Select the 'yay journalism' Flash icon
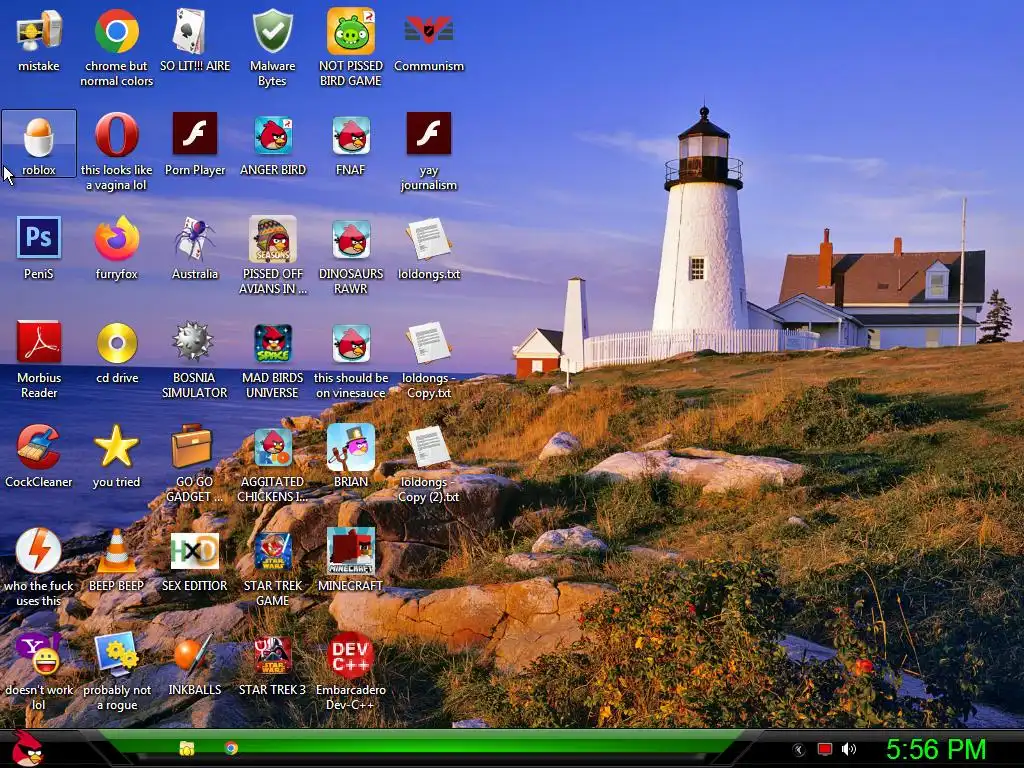 coord(428,133)
